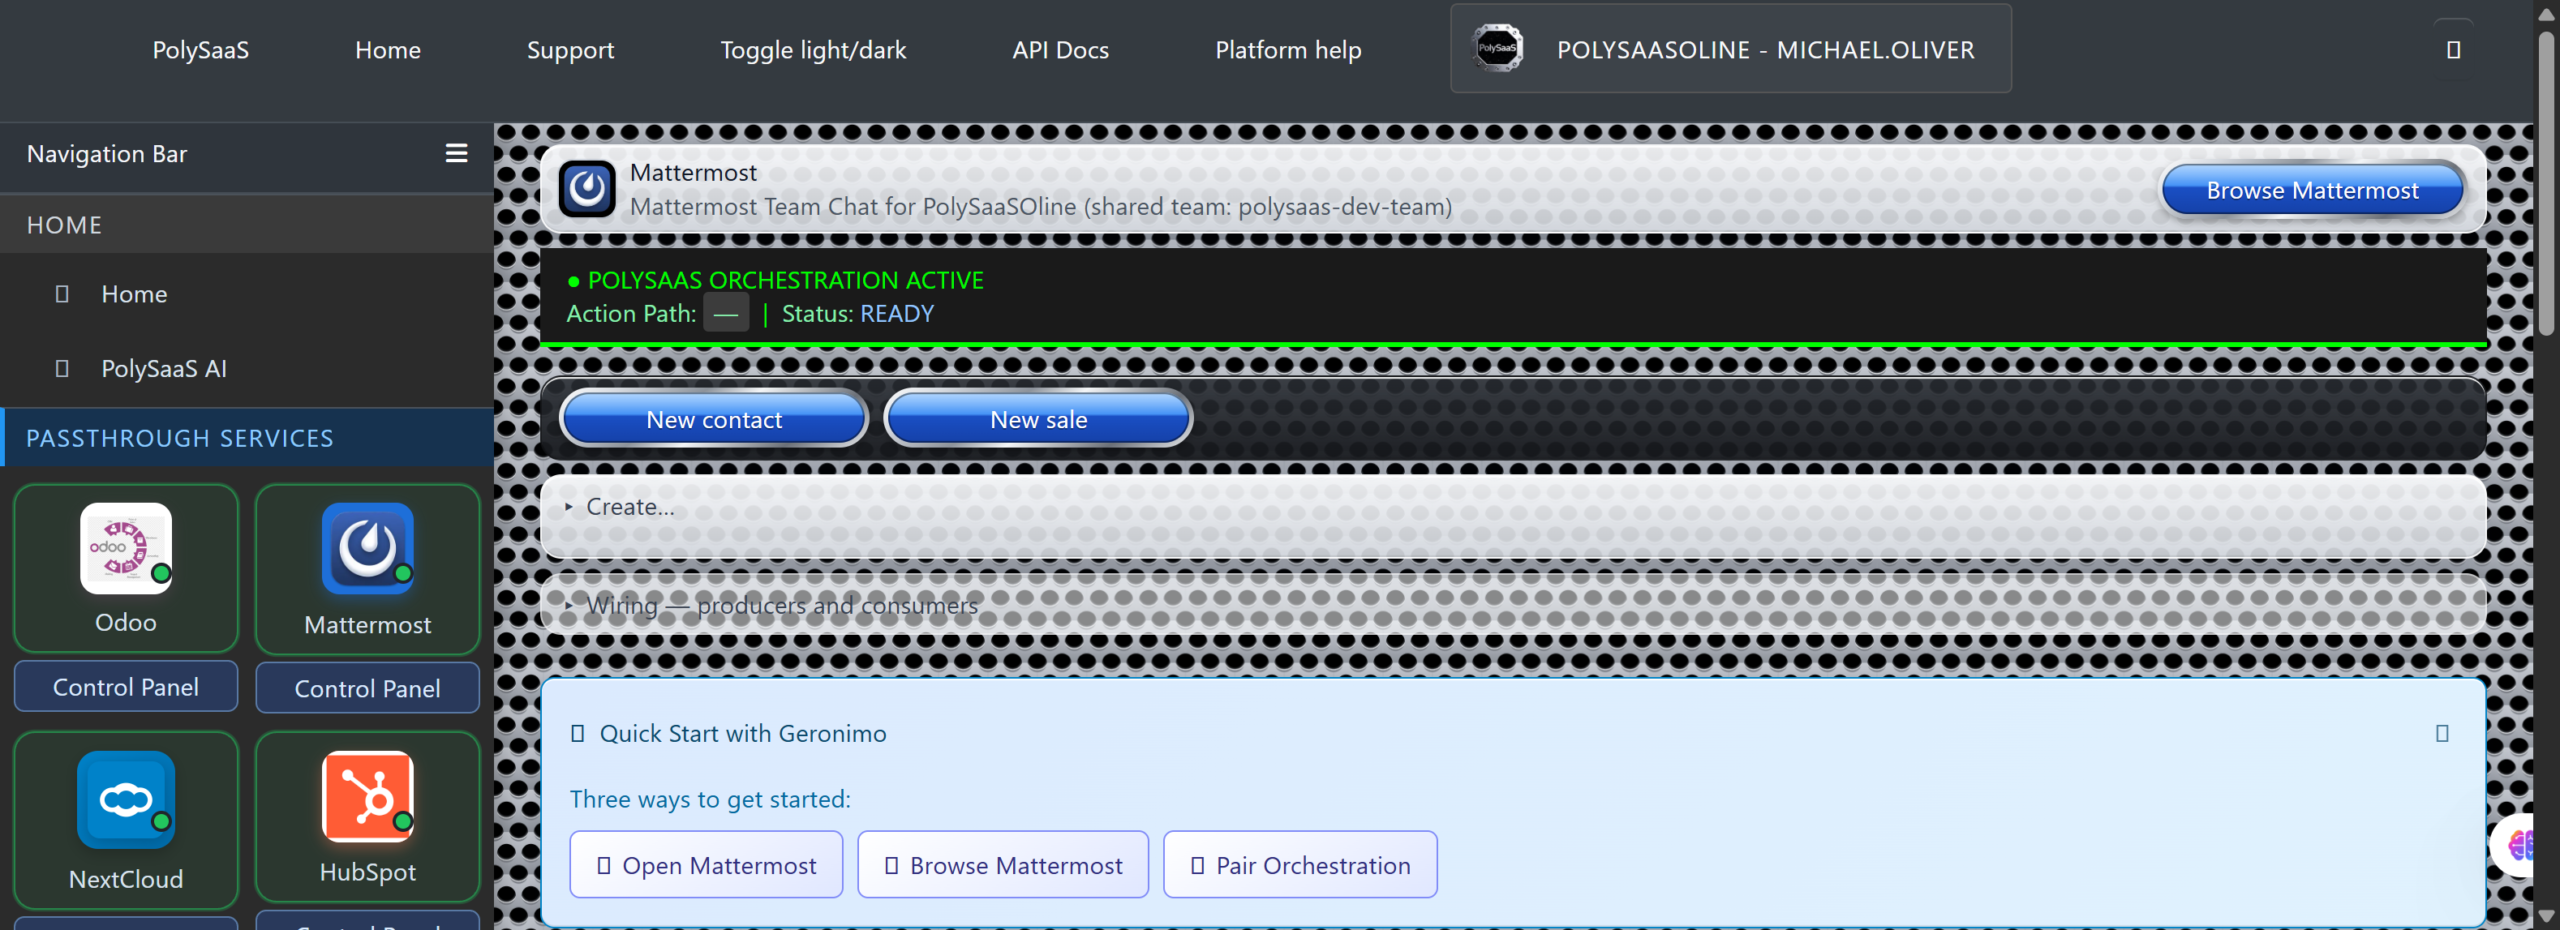Click the Three ways to get started text
Viewport: 2560px width, 930px height.
pyautogui.click(x=710, y=799)
